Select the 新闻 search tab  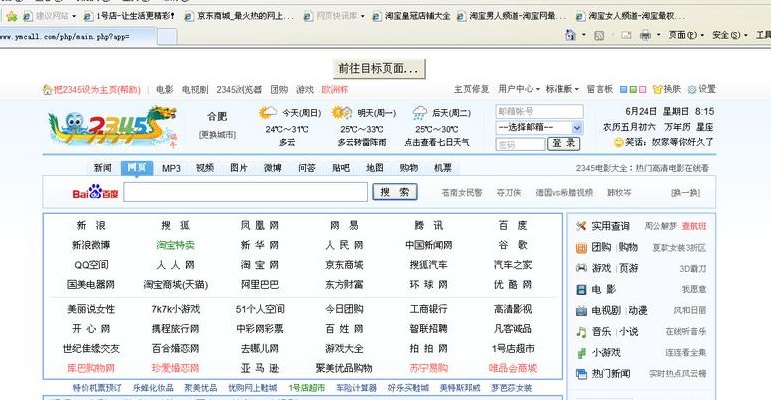(103, 168)
